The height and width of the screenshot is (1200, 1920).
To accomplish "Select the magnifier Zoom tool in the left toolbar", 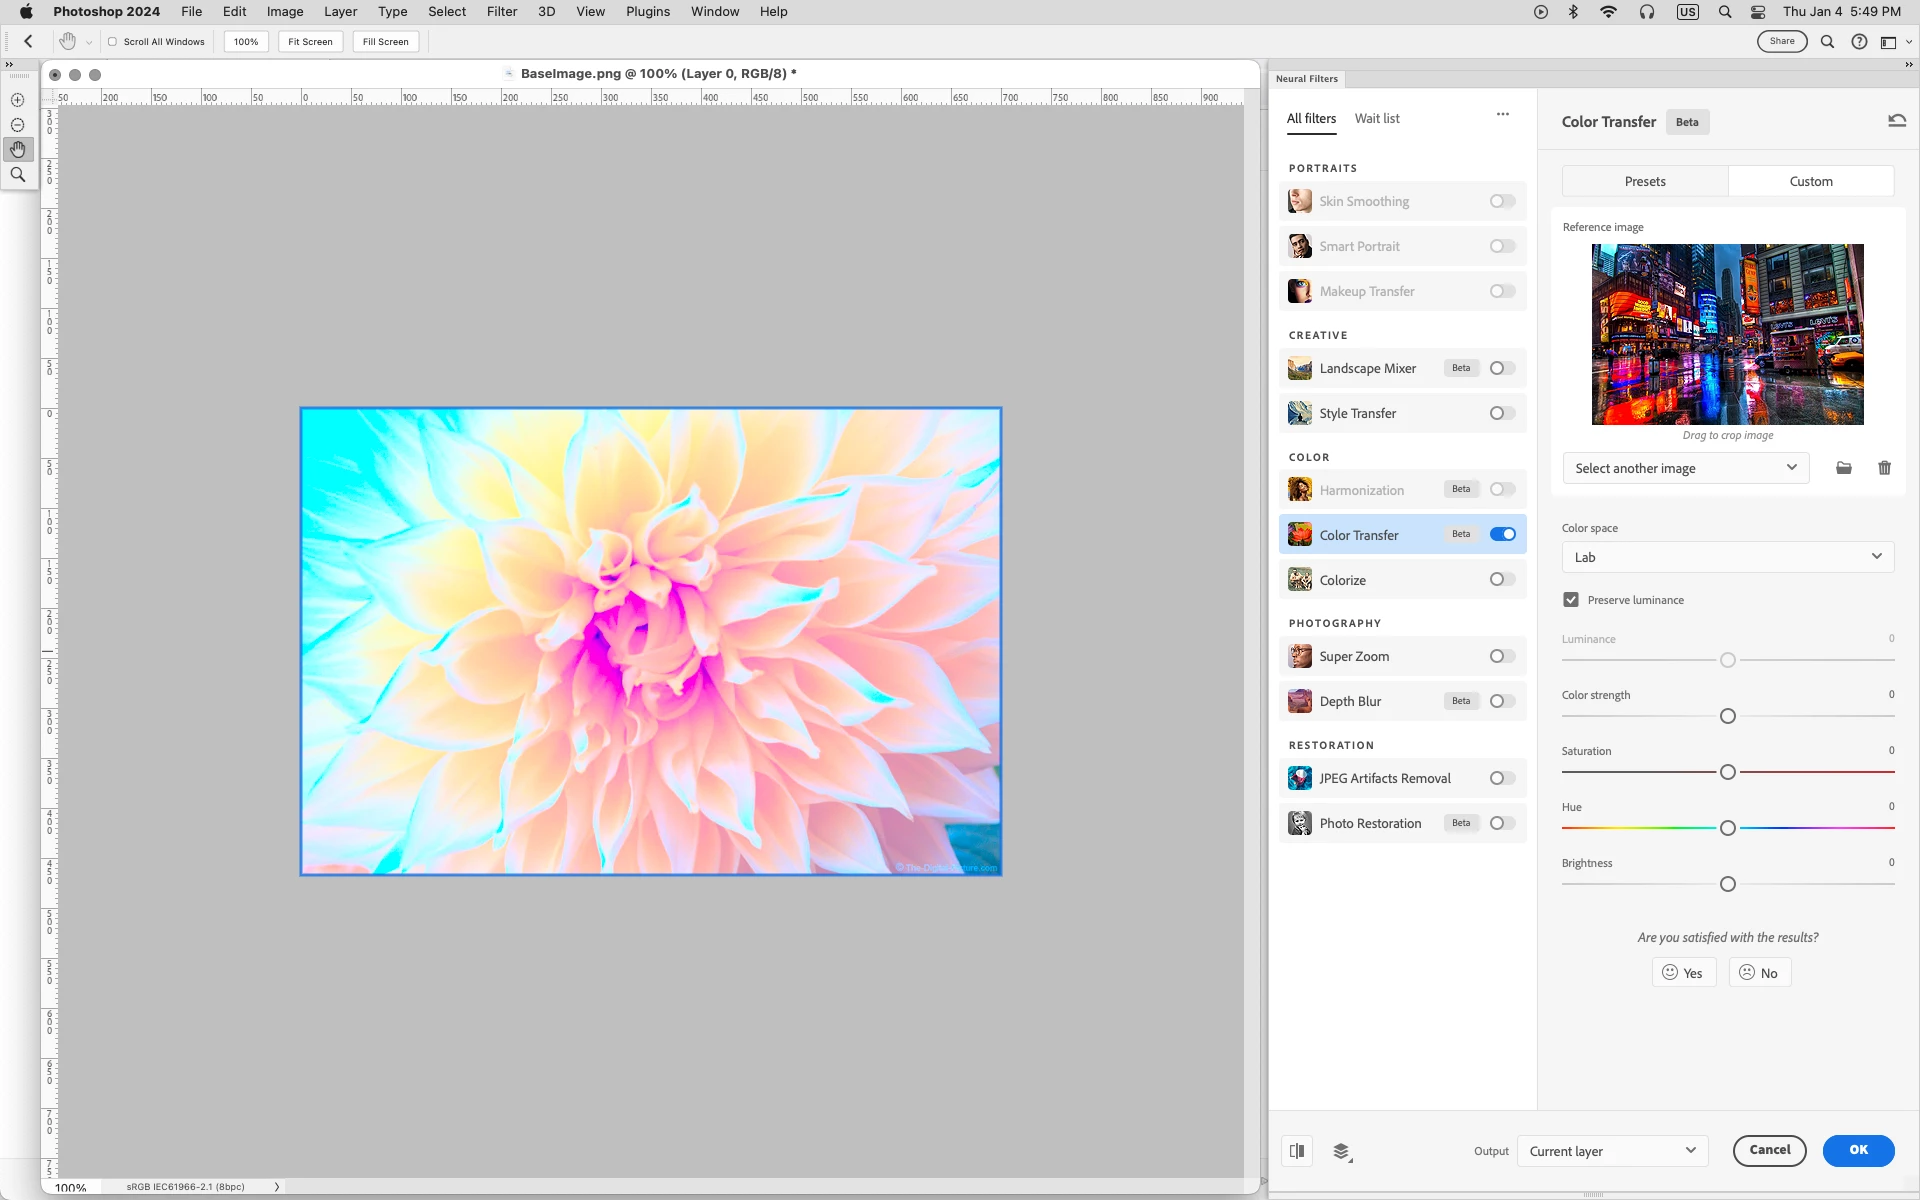I will pyautogui.click(x=17, y=175).
